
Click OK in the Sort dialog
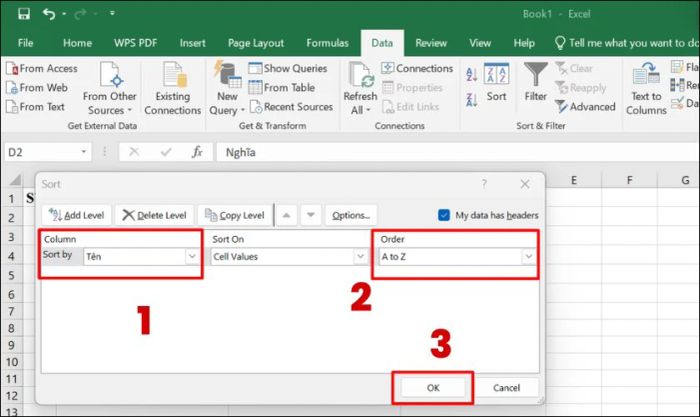[x=433, y=388]
